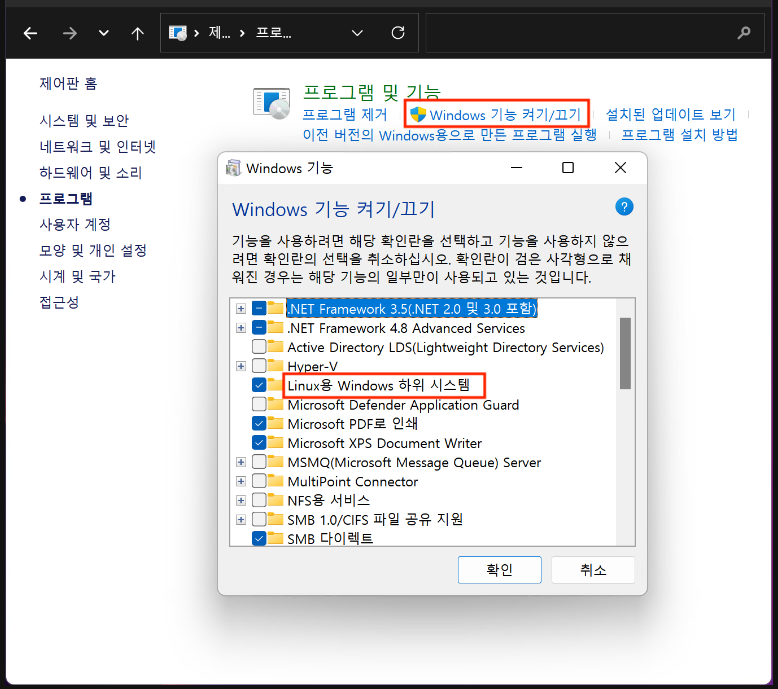Open 프로그램 및 기능 heading link

point(372,92)
